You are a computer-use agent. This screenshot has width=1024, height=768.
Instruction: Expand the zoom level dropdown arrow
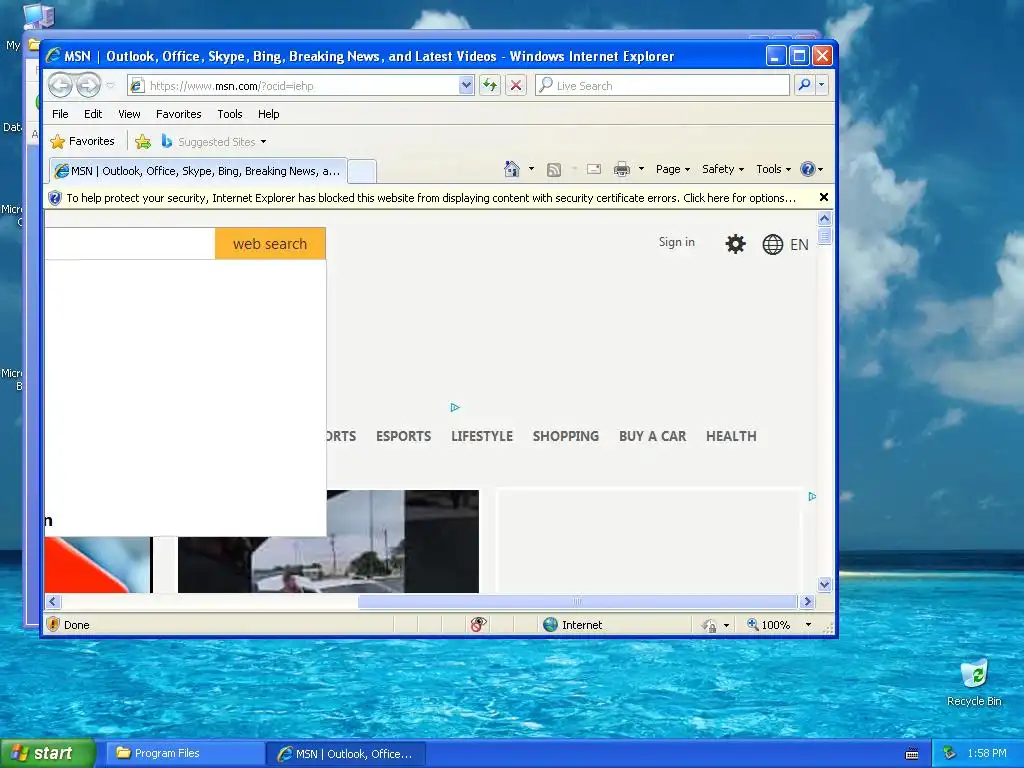[x=808, y=624]
